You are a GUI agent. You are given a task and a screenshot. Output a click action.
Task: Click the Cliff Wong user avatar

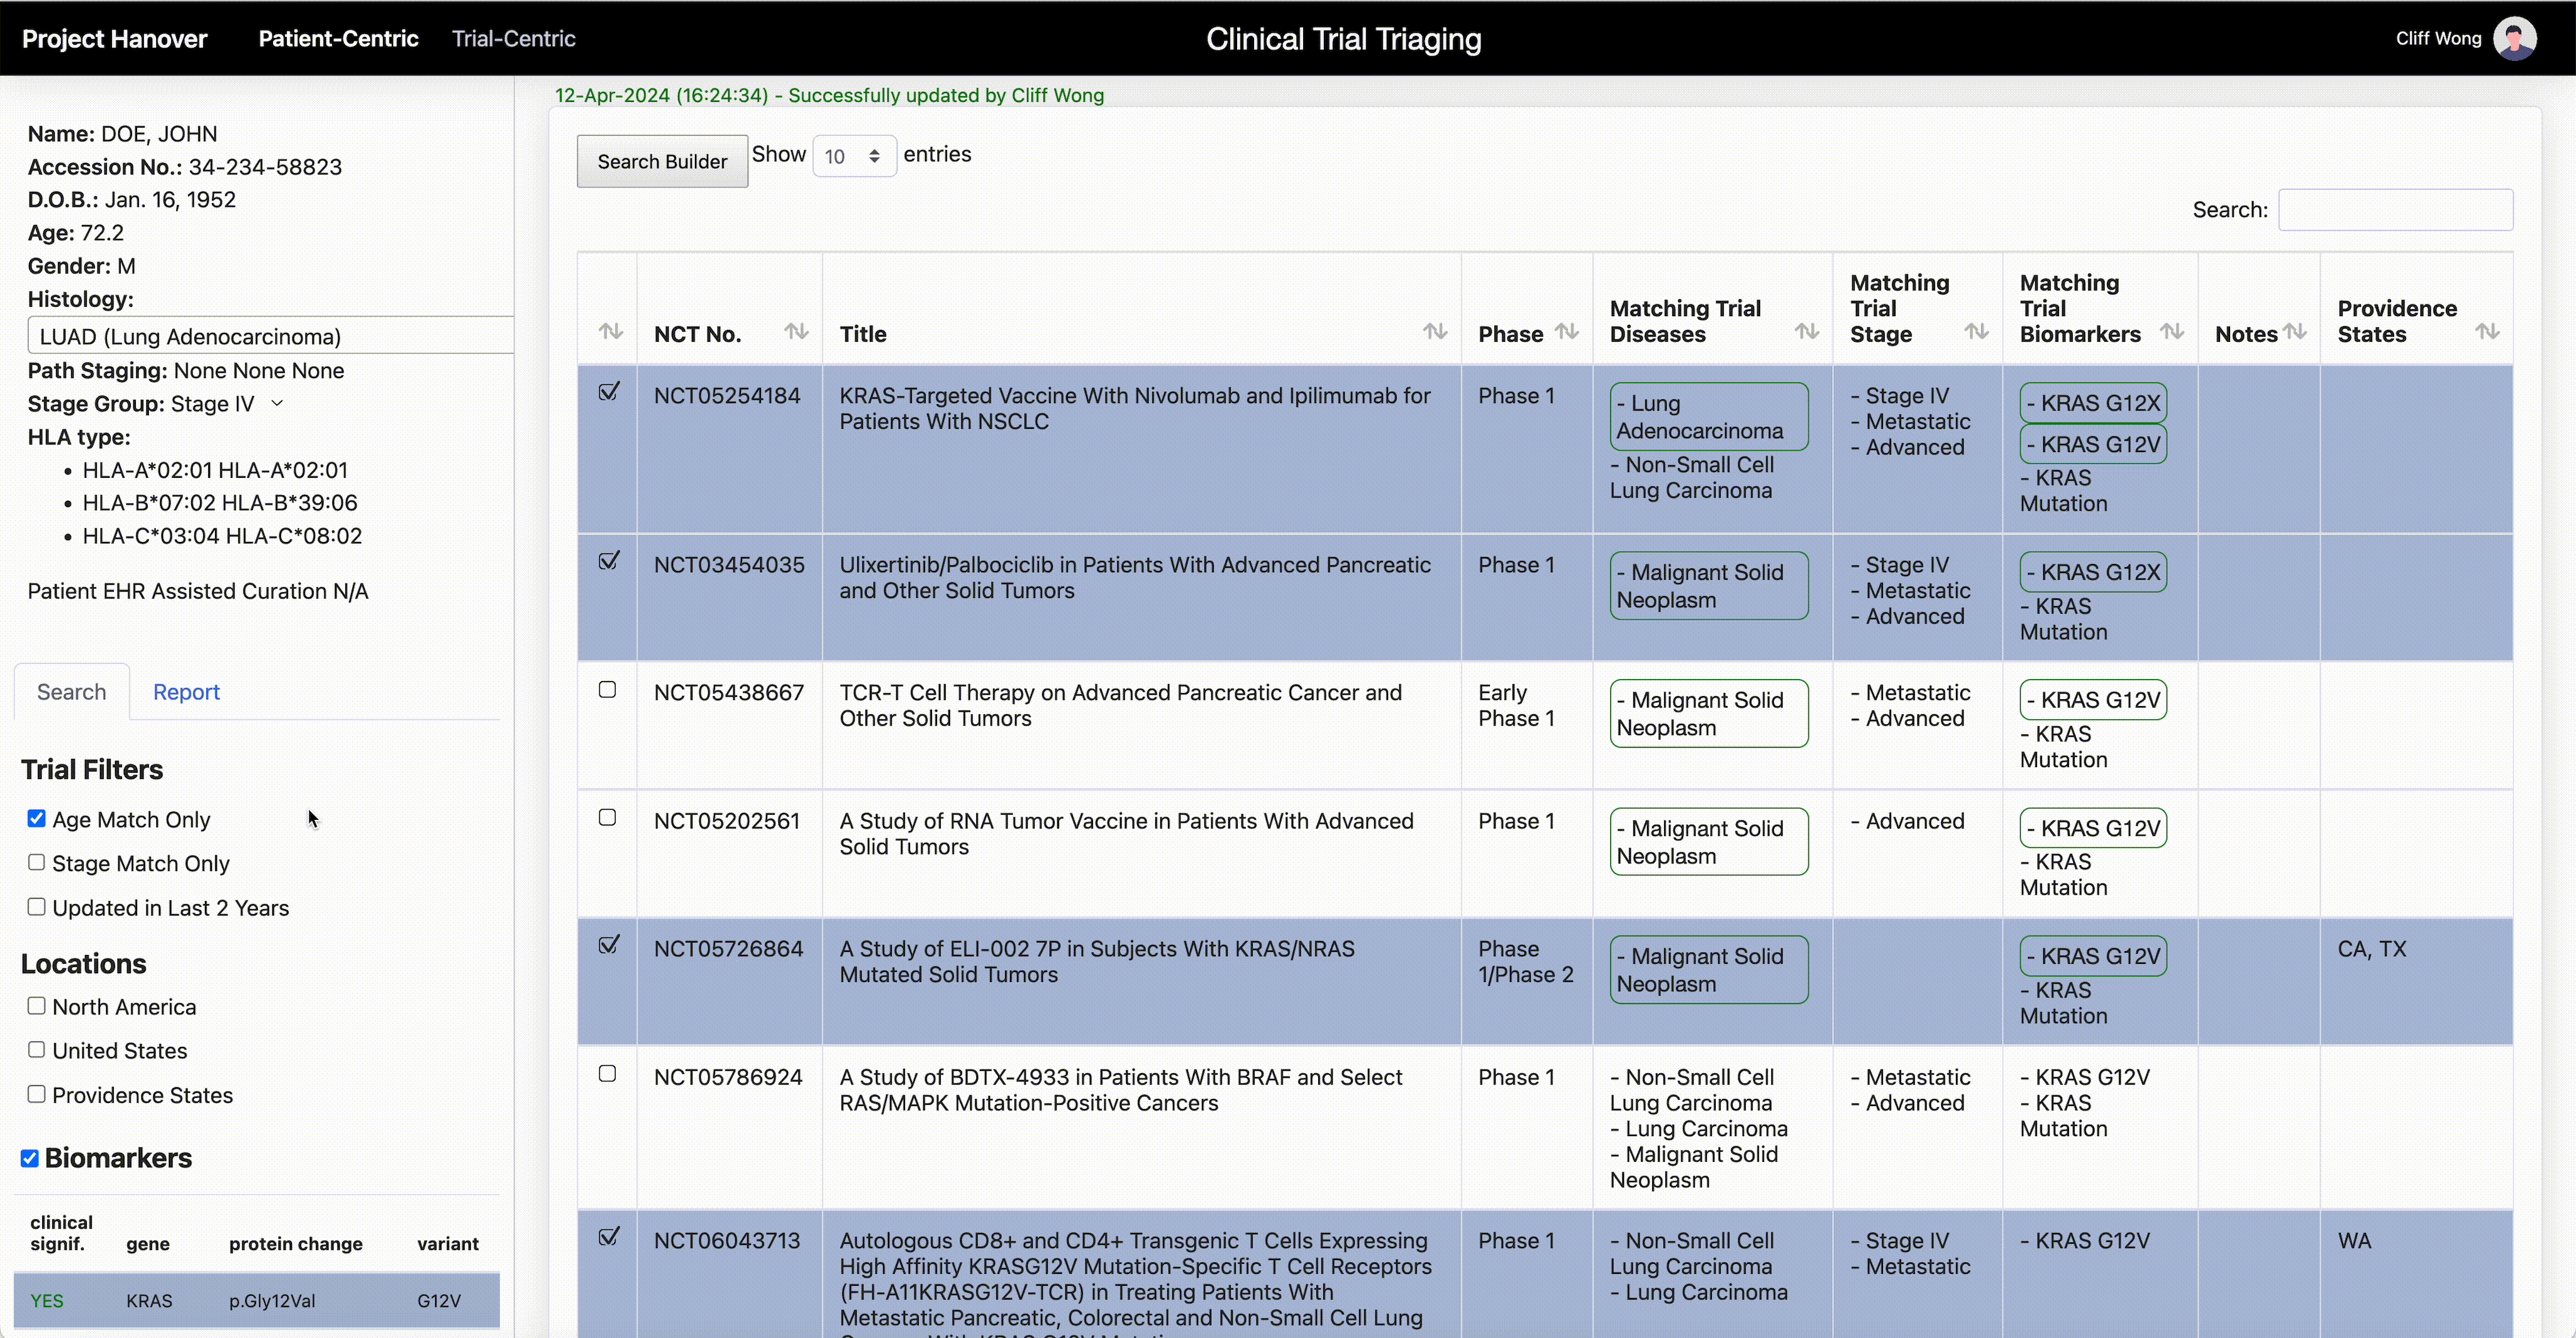(x=2514, y=38)
